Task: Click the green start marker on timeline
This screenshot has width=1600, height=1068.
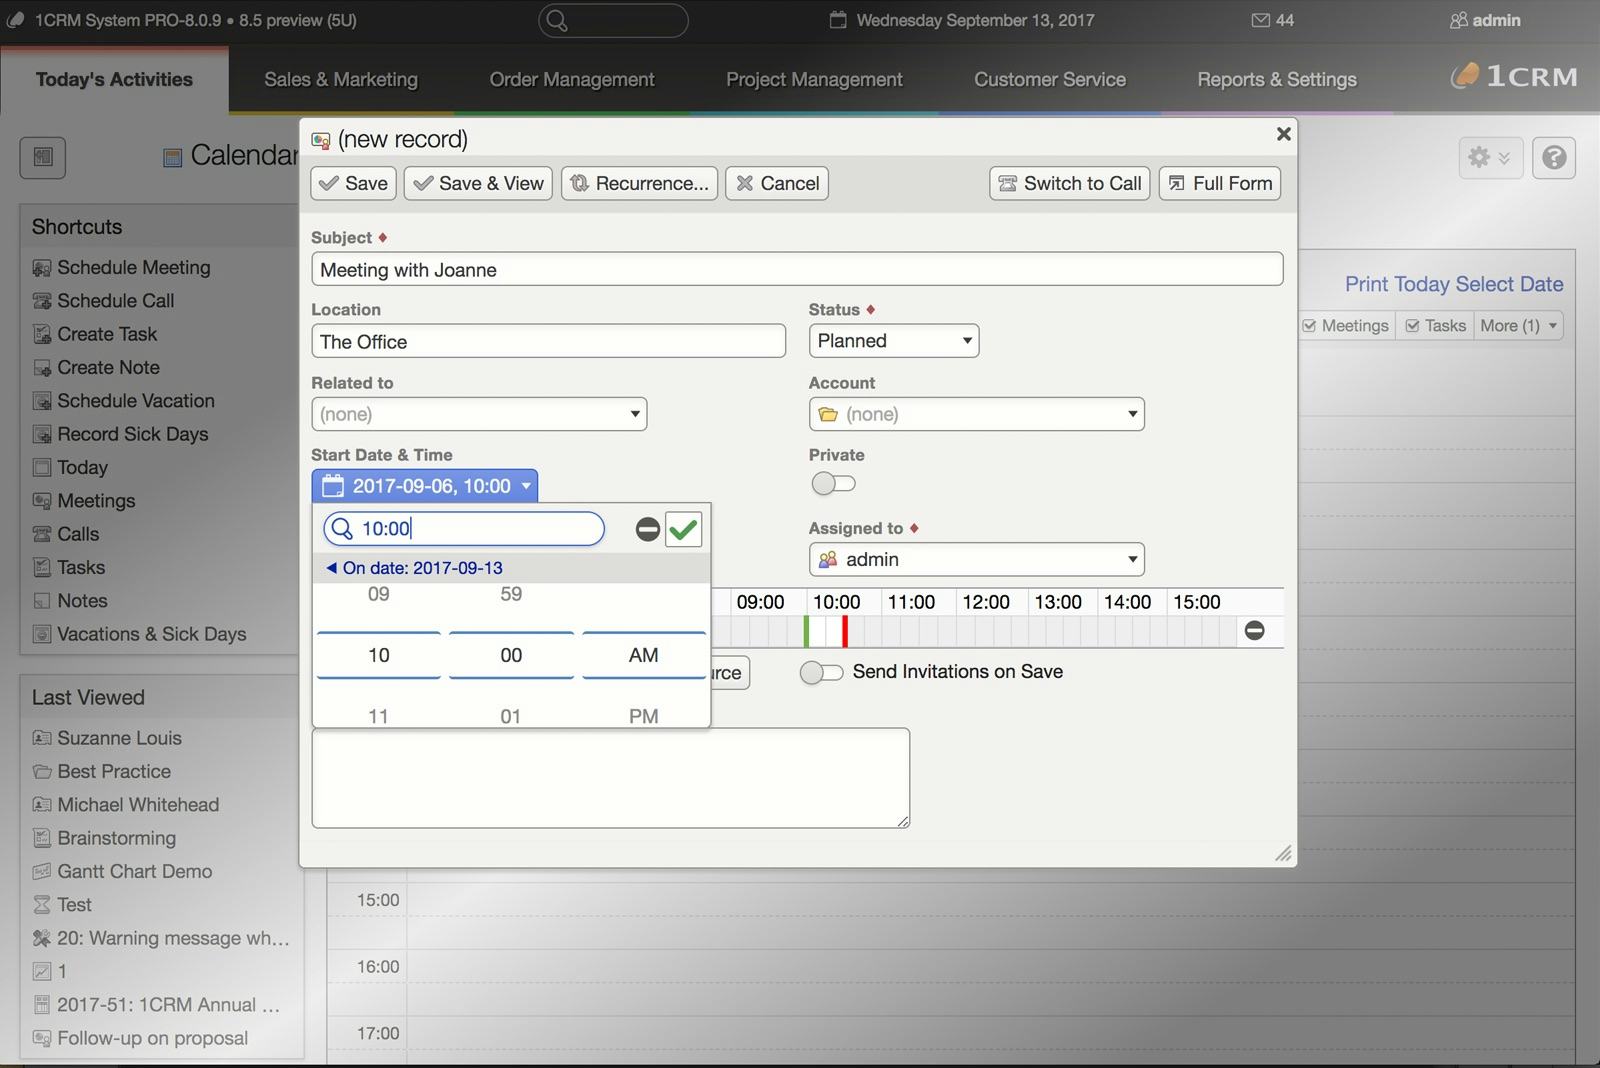Action: 806,631
